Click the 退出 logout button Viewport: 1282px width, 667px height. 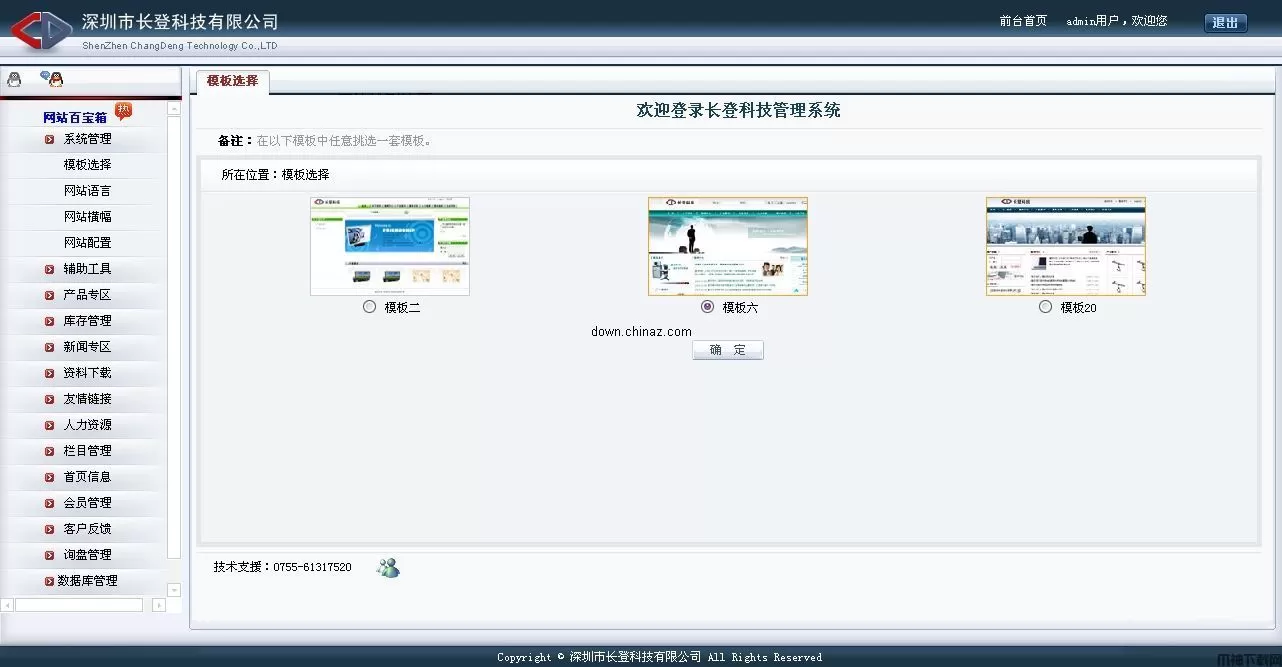(1226, 23)
